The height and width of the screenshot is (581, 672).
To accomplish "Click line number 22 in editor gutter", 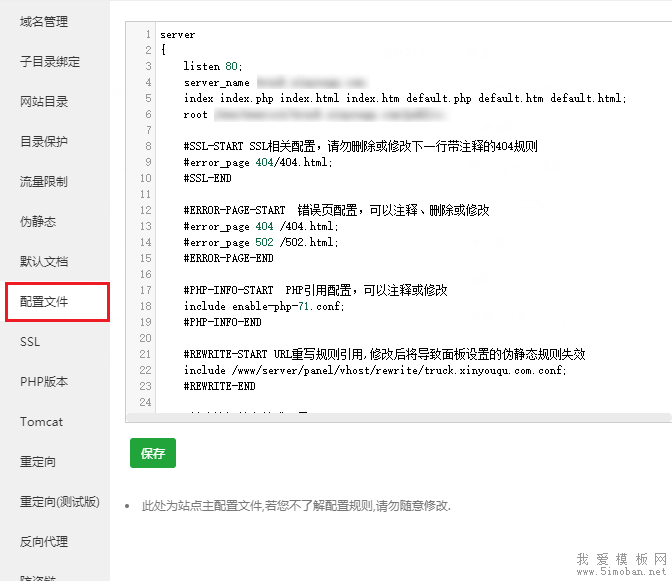I will click(x=144, y=370).
